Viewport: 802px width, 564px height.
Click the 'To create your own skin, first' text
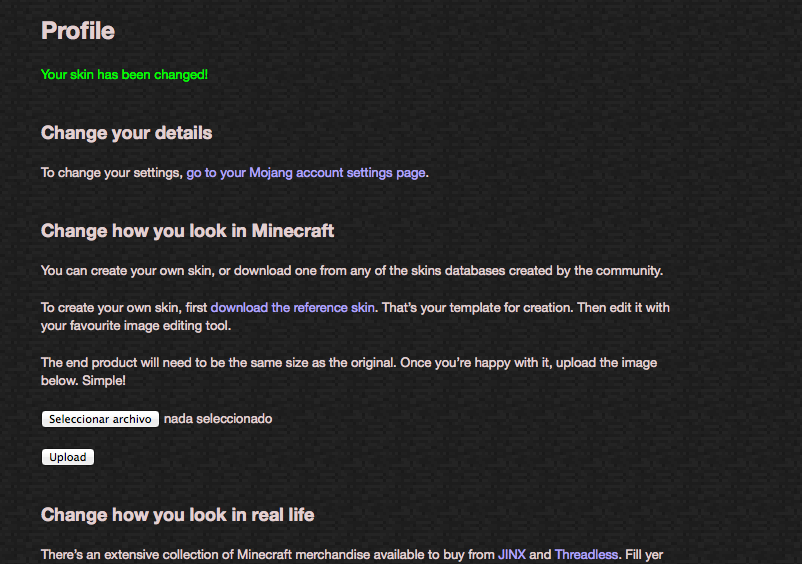pos(124,307)
